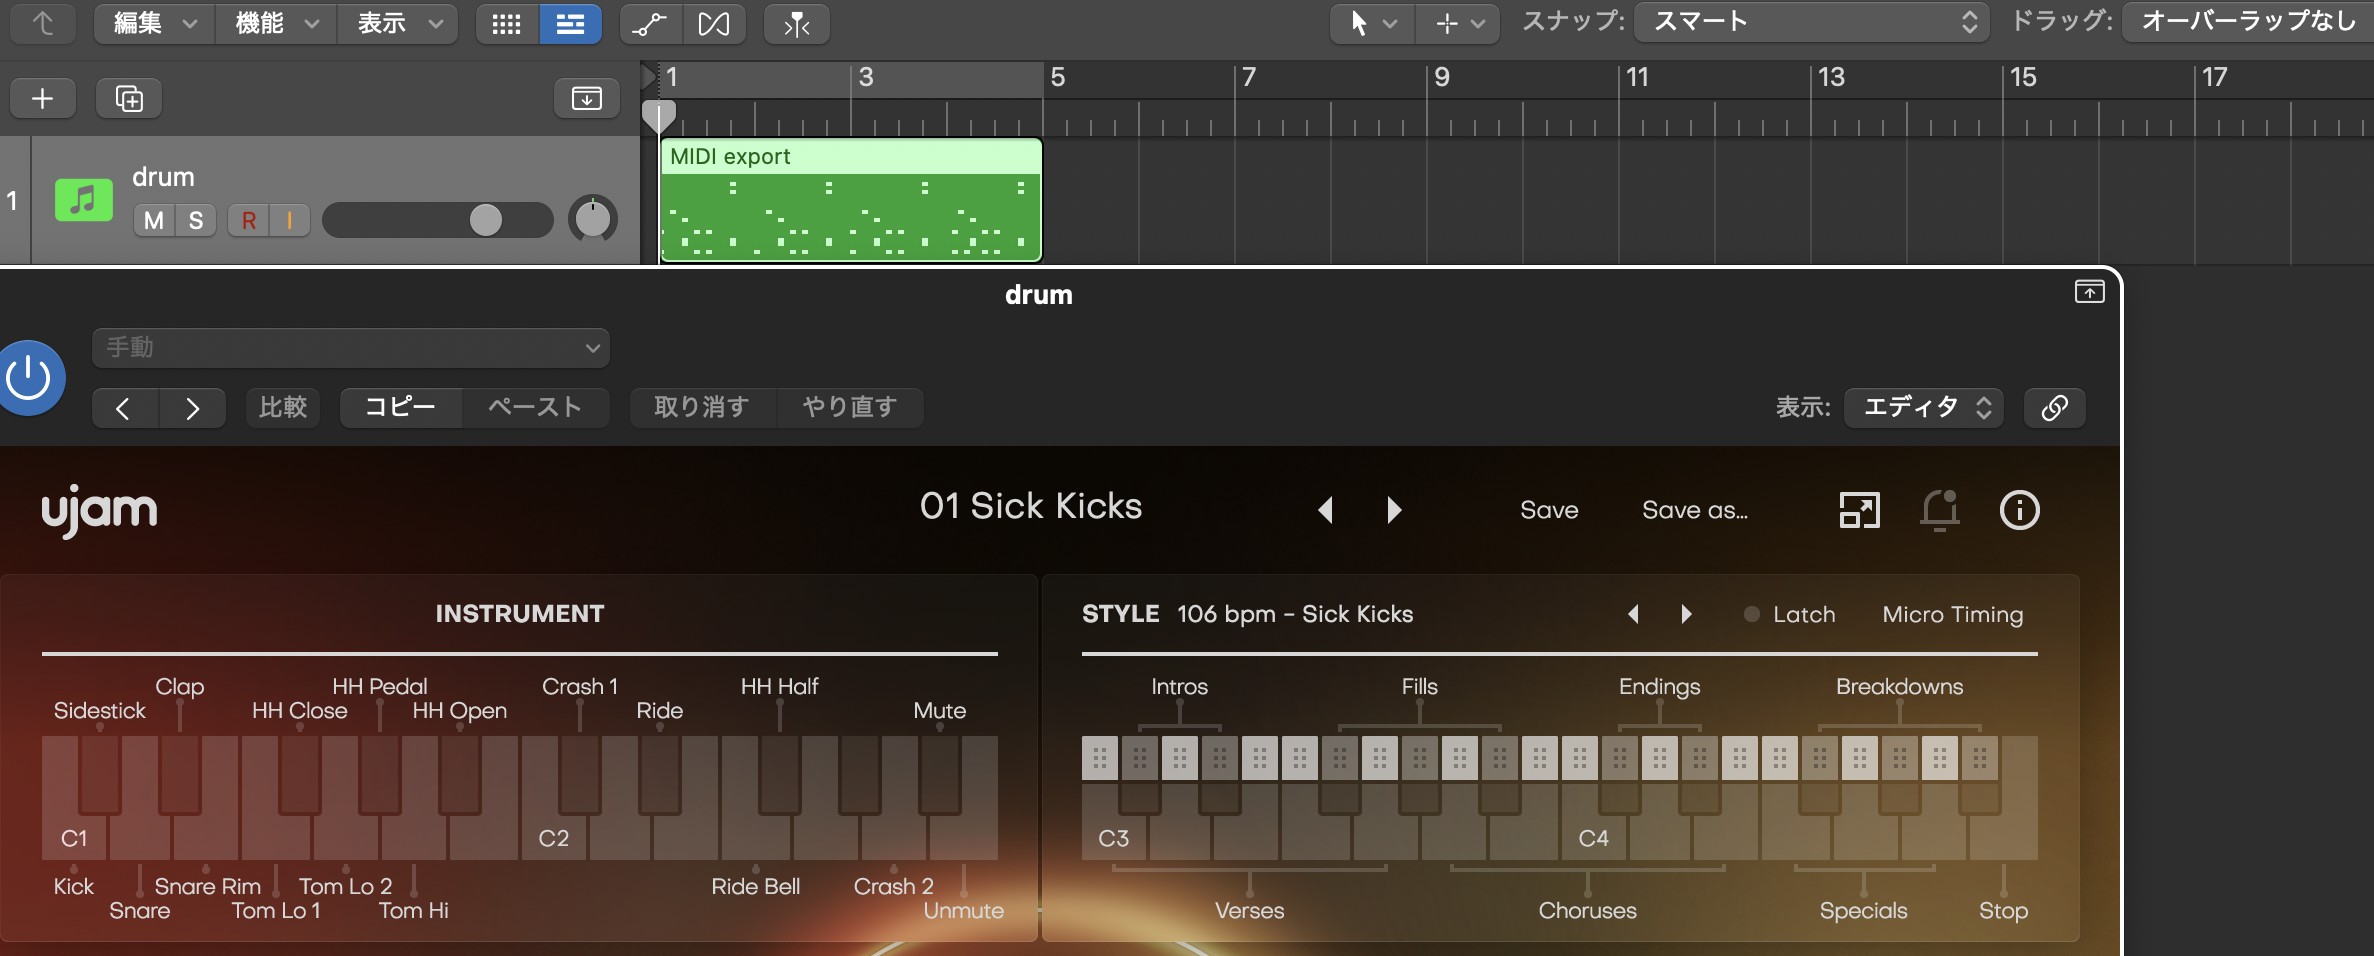Go to previous preset arrow by Sick Kicks
This screenshot has height=956, width=2374.
(1326, 510)
